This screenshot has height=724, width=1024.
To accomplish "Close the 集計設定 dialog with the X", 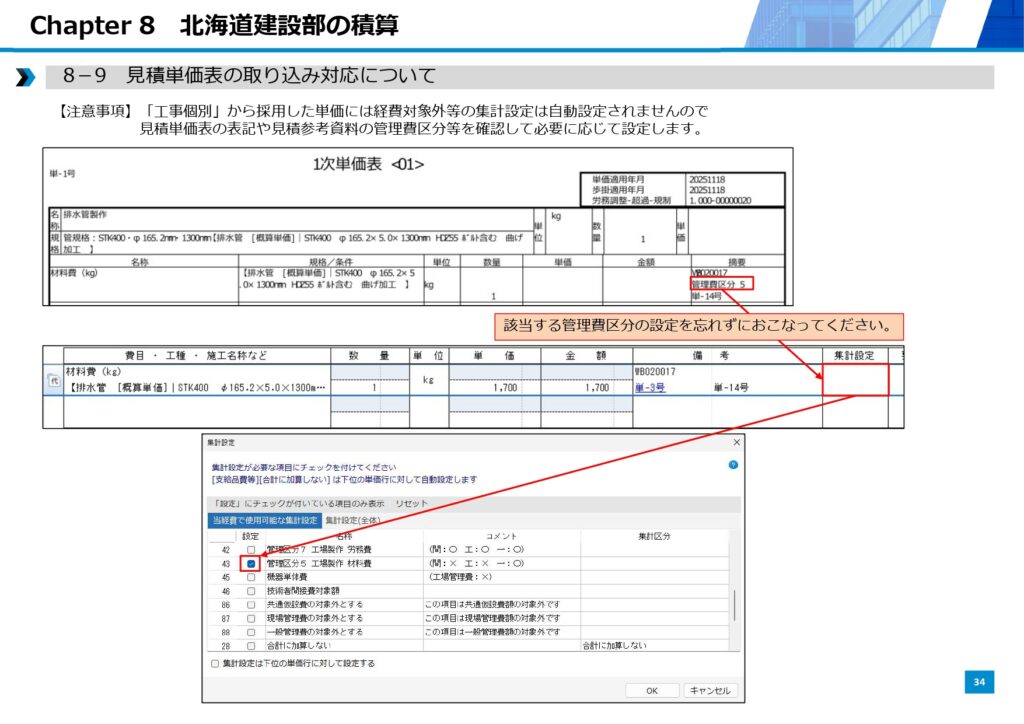I will point(737,442).
